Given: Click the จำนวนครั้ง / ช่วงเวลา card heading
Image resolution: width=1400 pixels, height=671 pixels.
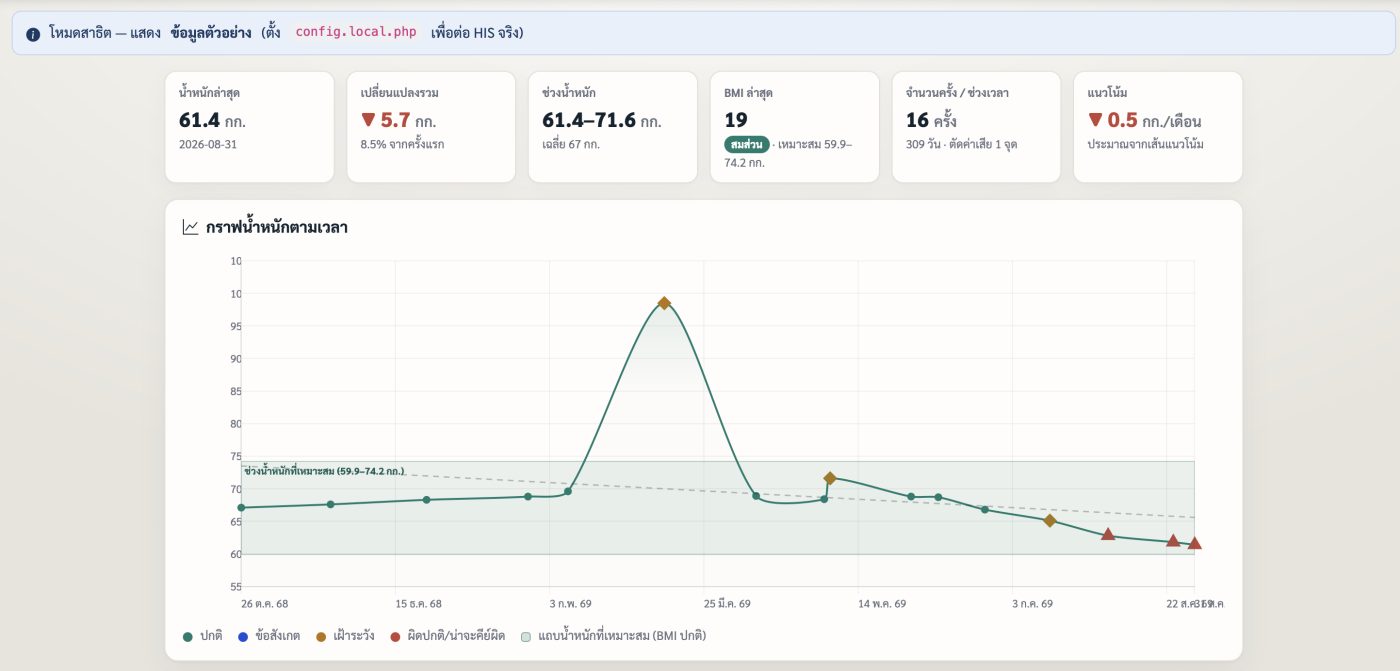Looking at the screenshot, I should coord(957,93).
